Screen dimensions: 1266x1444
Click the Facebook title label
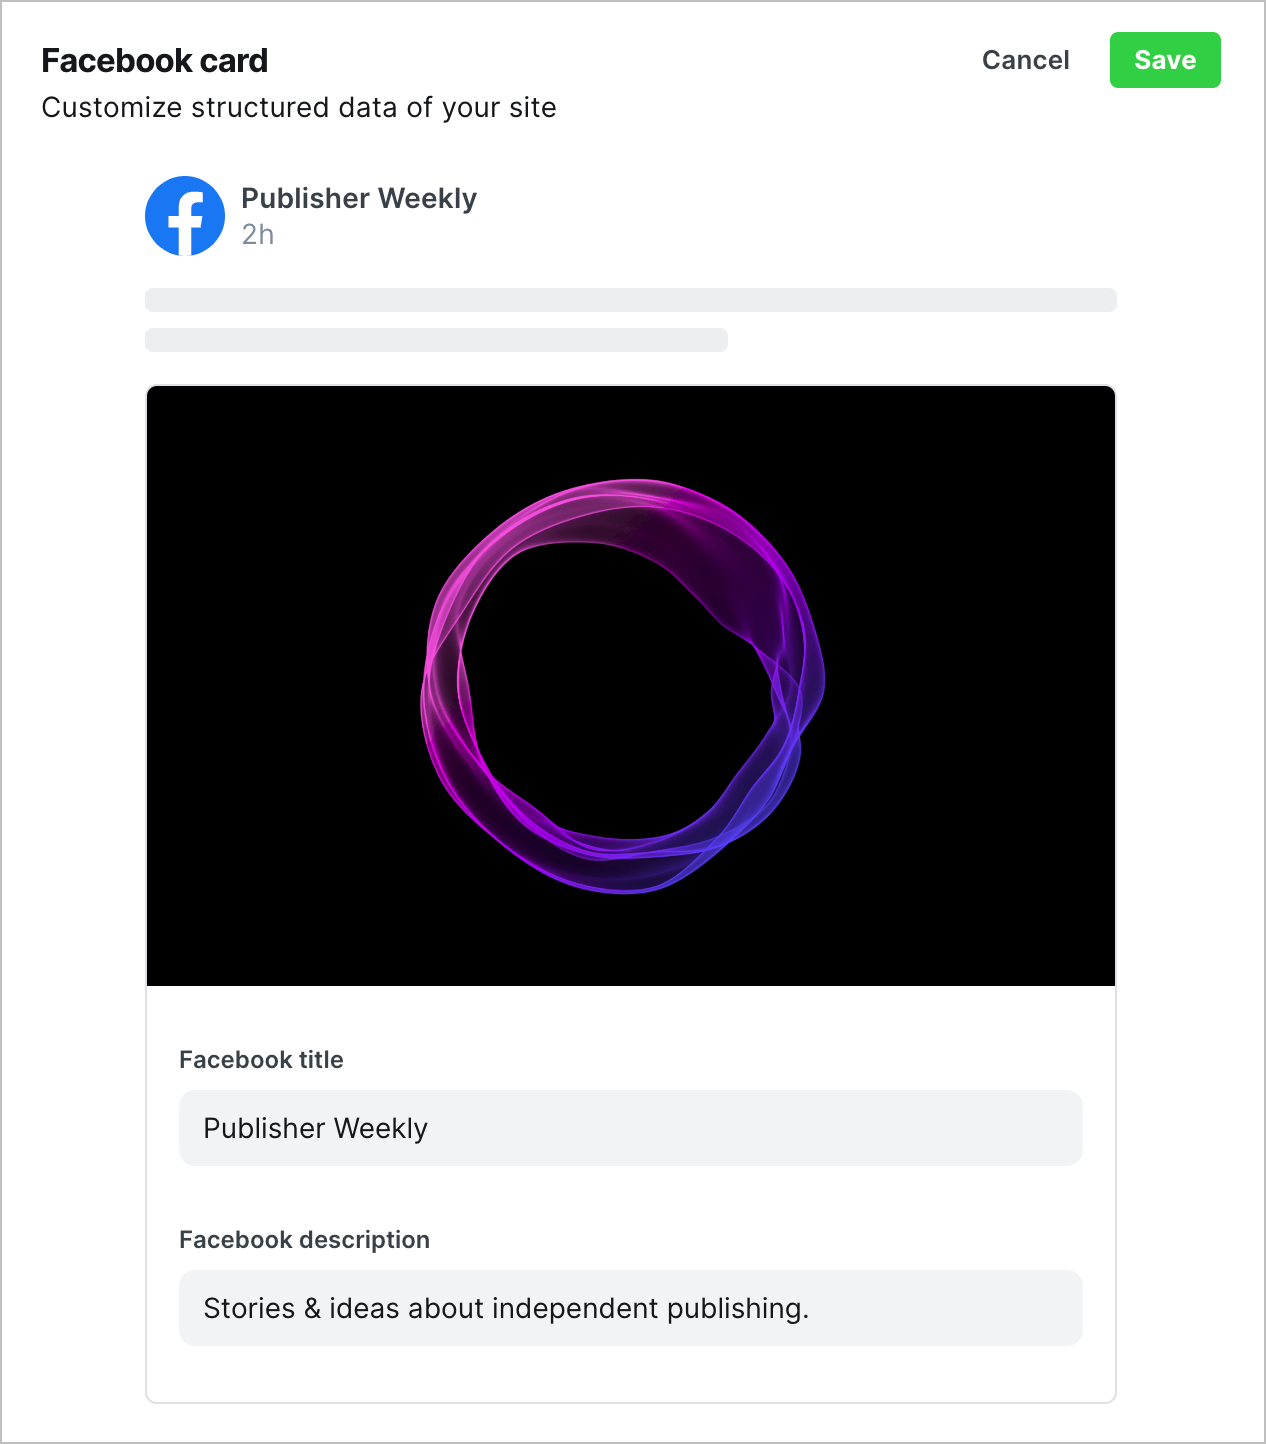pyautogui.click(x=261, y=1060)
